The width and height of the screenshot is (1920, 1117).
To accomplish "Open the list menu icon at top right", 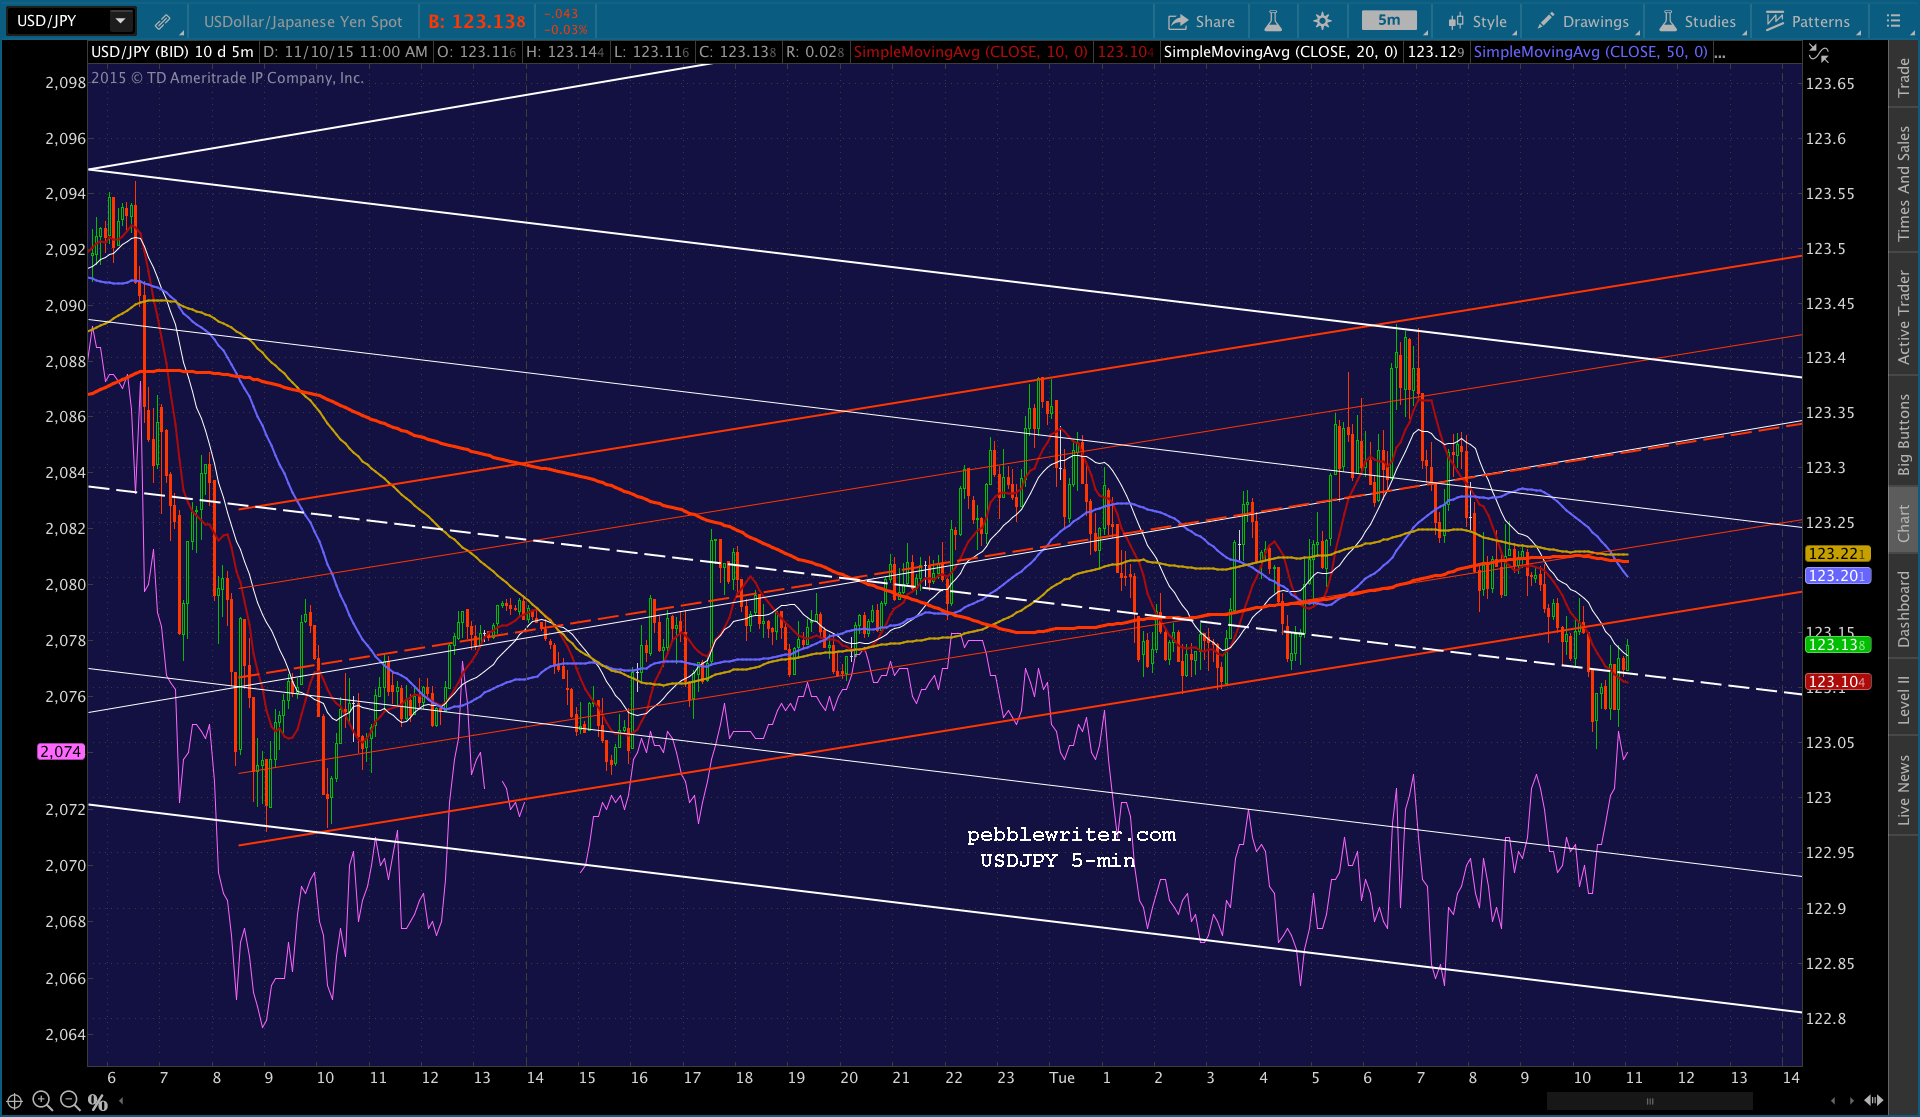I will [1893, 21].
